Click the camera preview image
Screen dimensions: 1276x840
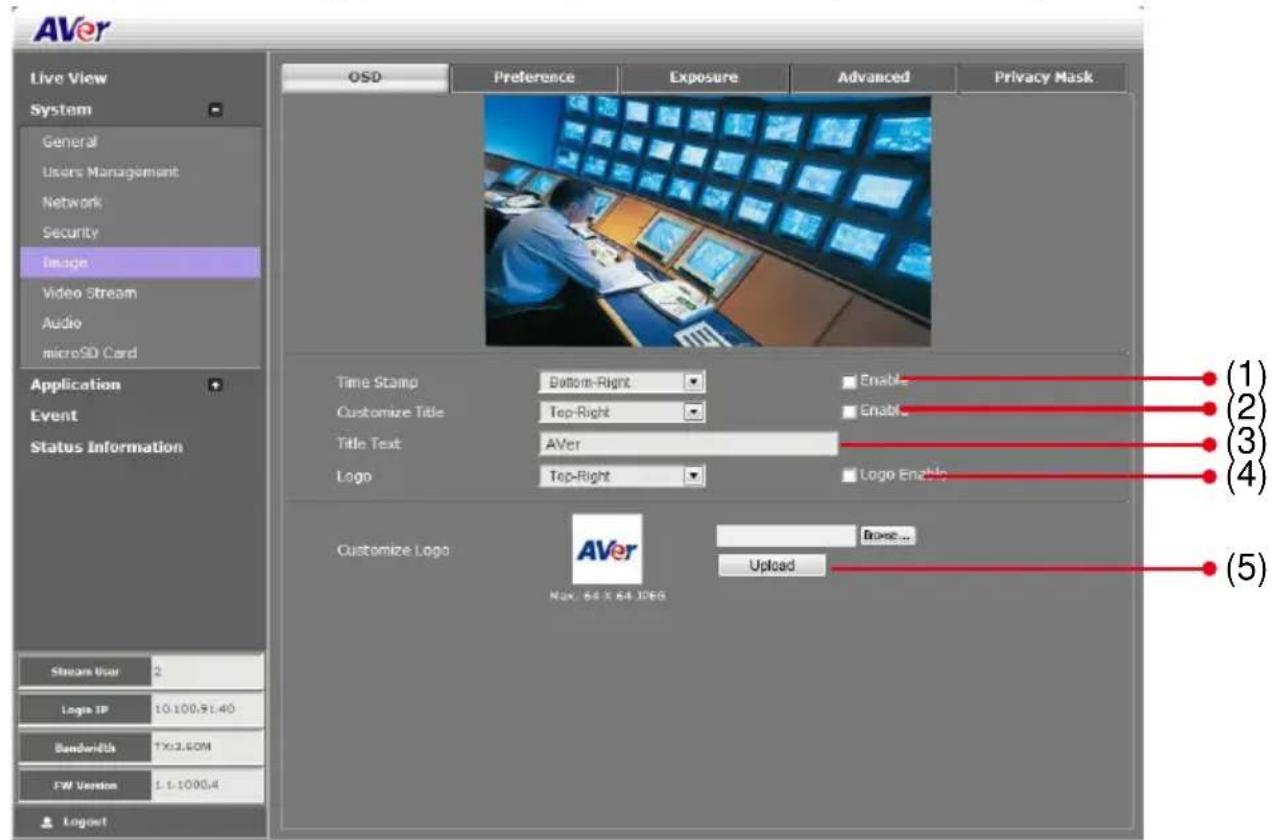point(708,221)
